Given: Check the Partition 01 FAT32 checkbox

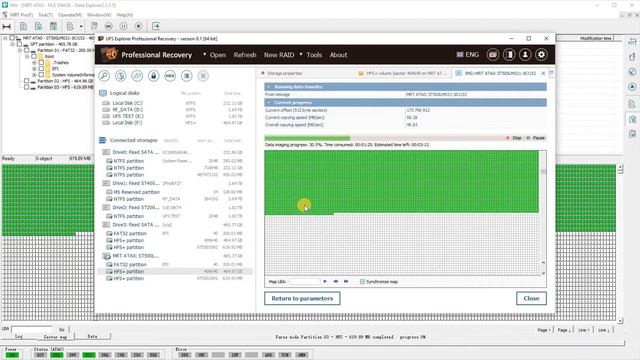Looking at the screenshot, I should click(x=27, y=50).
